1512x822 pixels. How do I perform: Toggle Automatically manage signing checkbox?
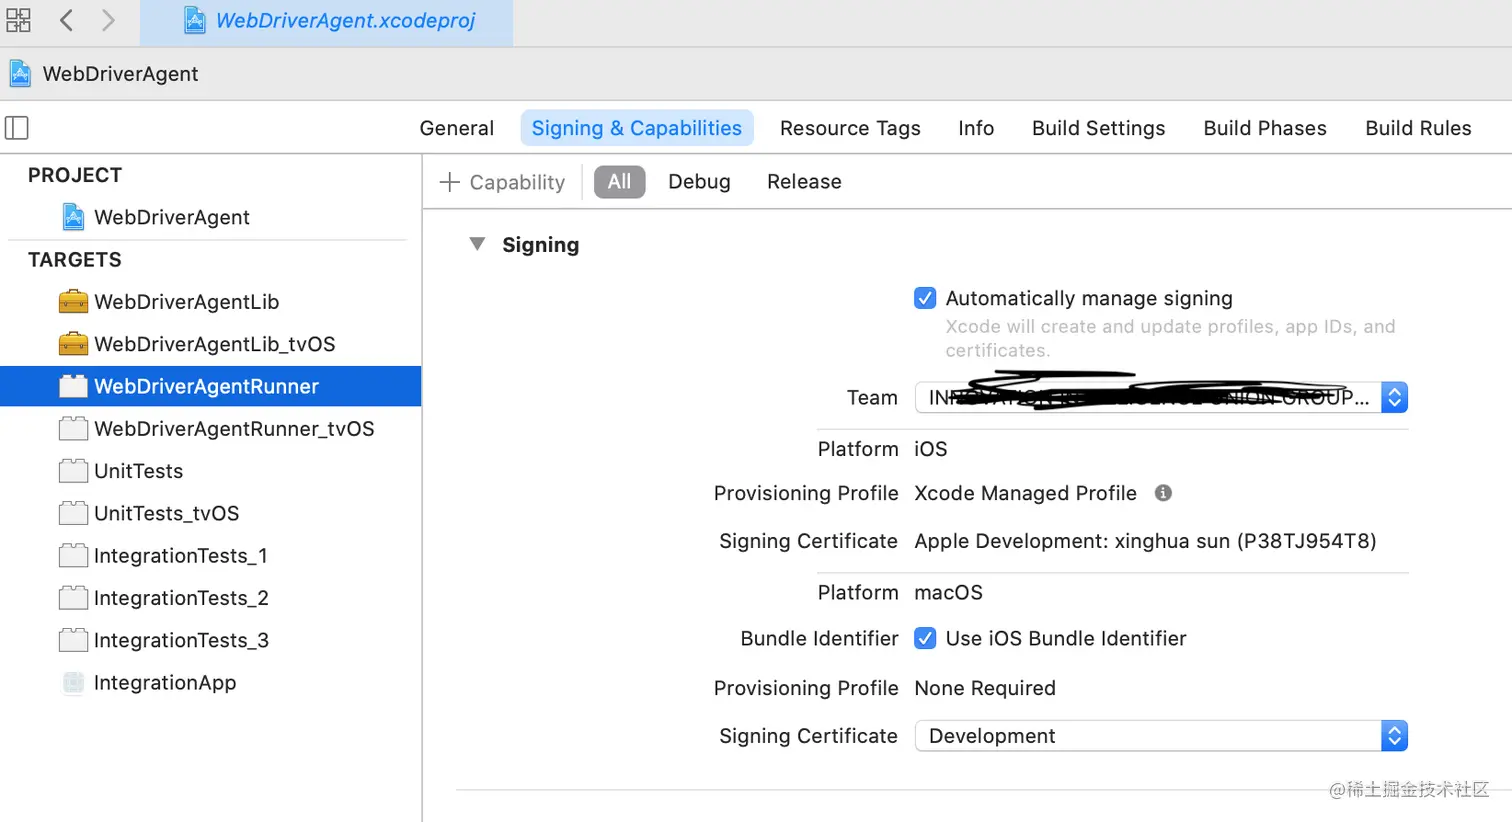point(925,298)
